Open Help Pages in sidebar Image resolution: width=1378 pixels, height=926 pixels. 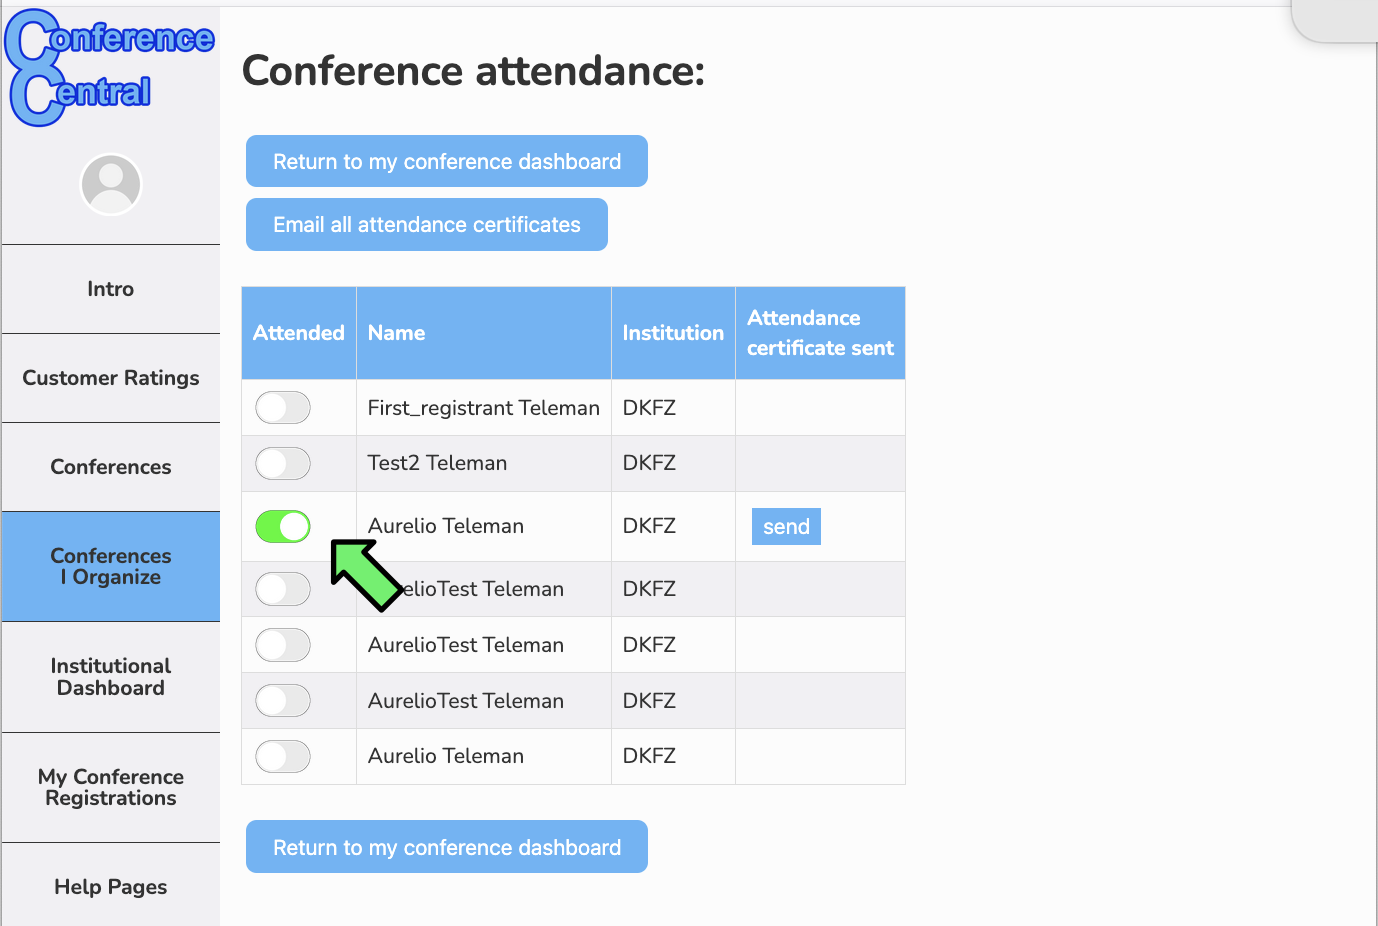point(111,887)
